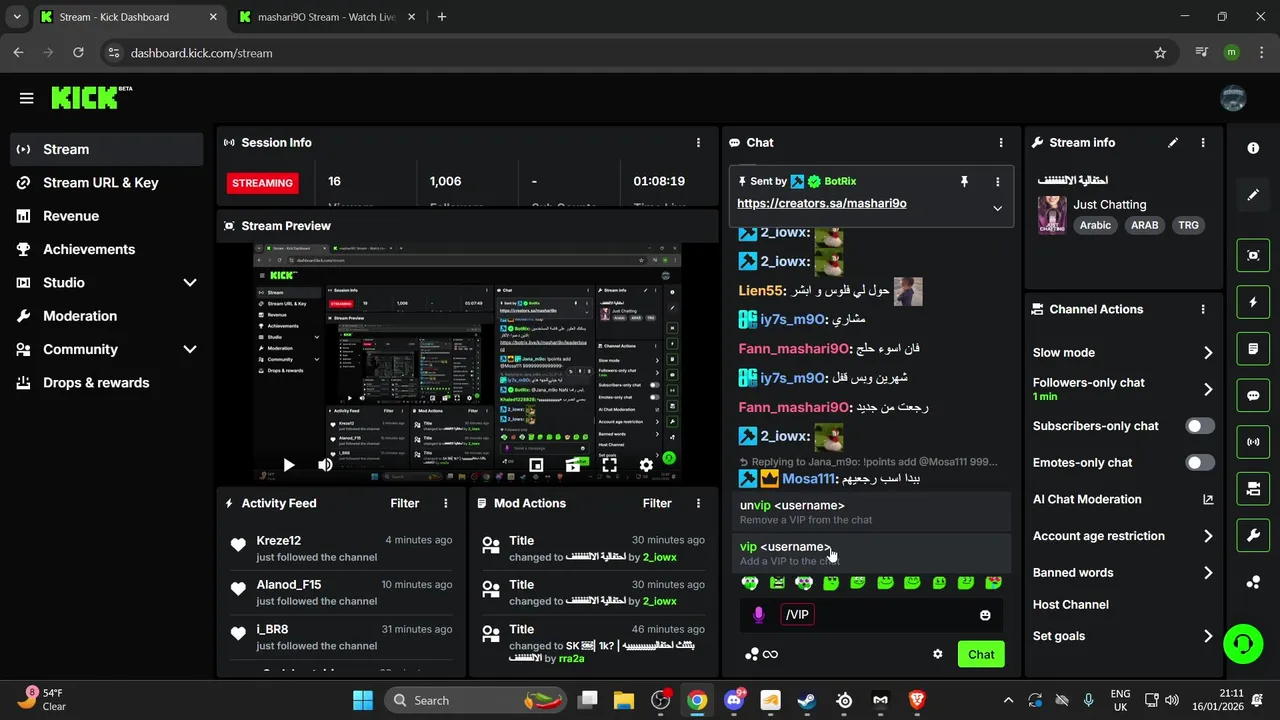Image resolution: width=1280 pixels, height=720 pixels.
Task: Open Banned words settings arrow
Action: coord(1208,573)
